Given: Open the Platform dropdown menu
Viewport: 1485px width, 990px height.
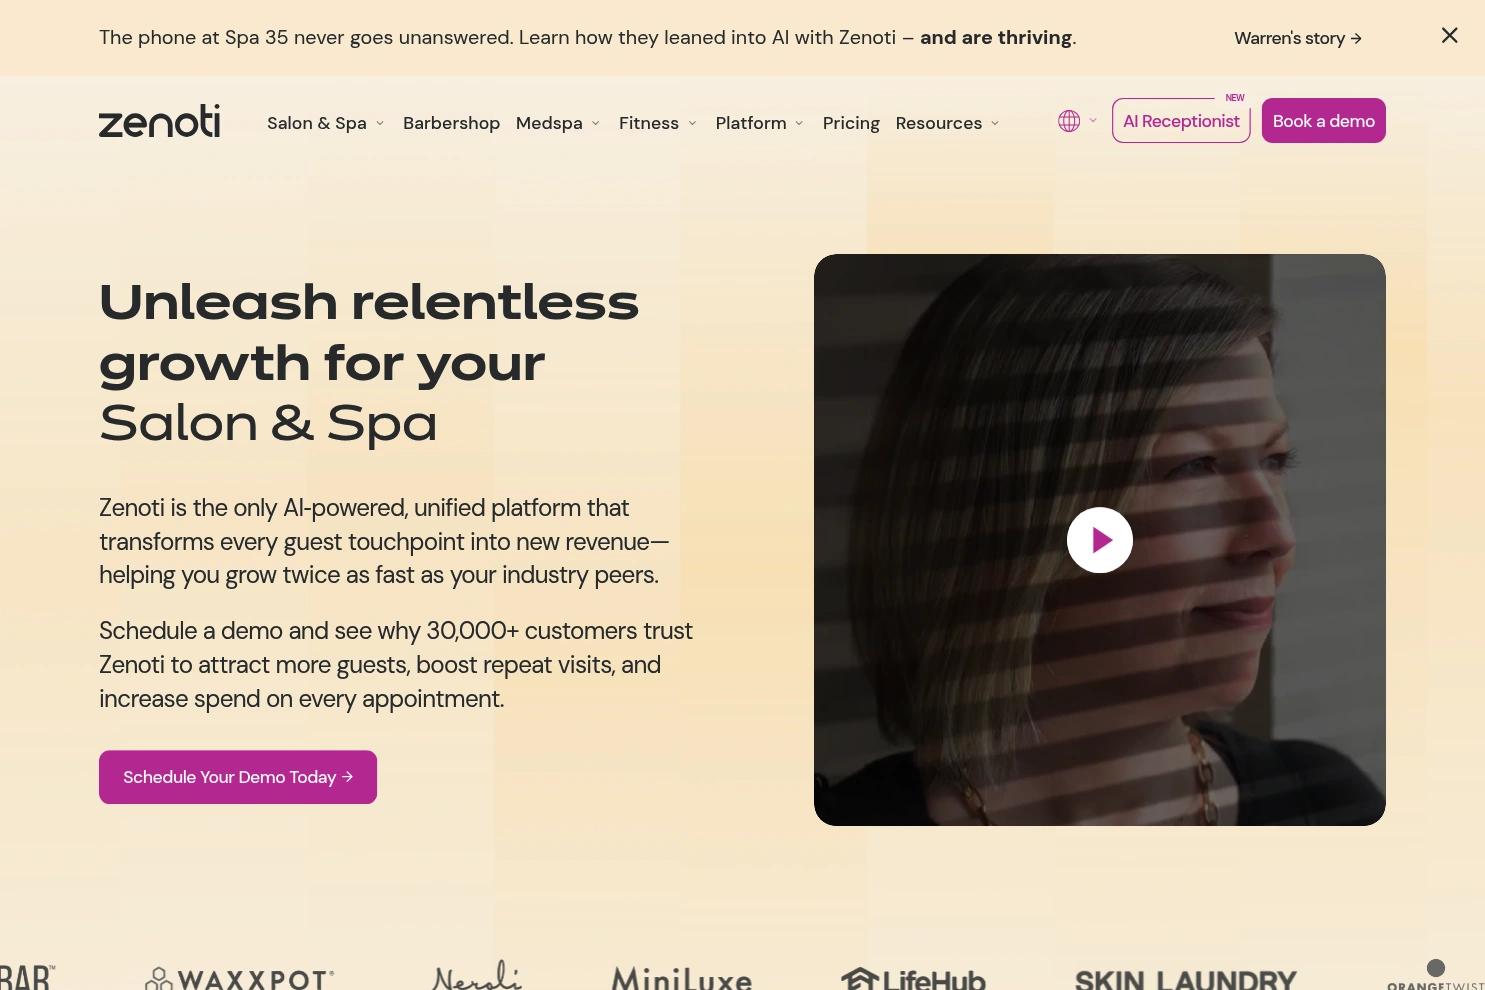Looking at the screenshot, I should click(x=759, y=123).
